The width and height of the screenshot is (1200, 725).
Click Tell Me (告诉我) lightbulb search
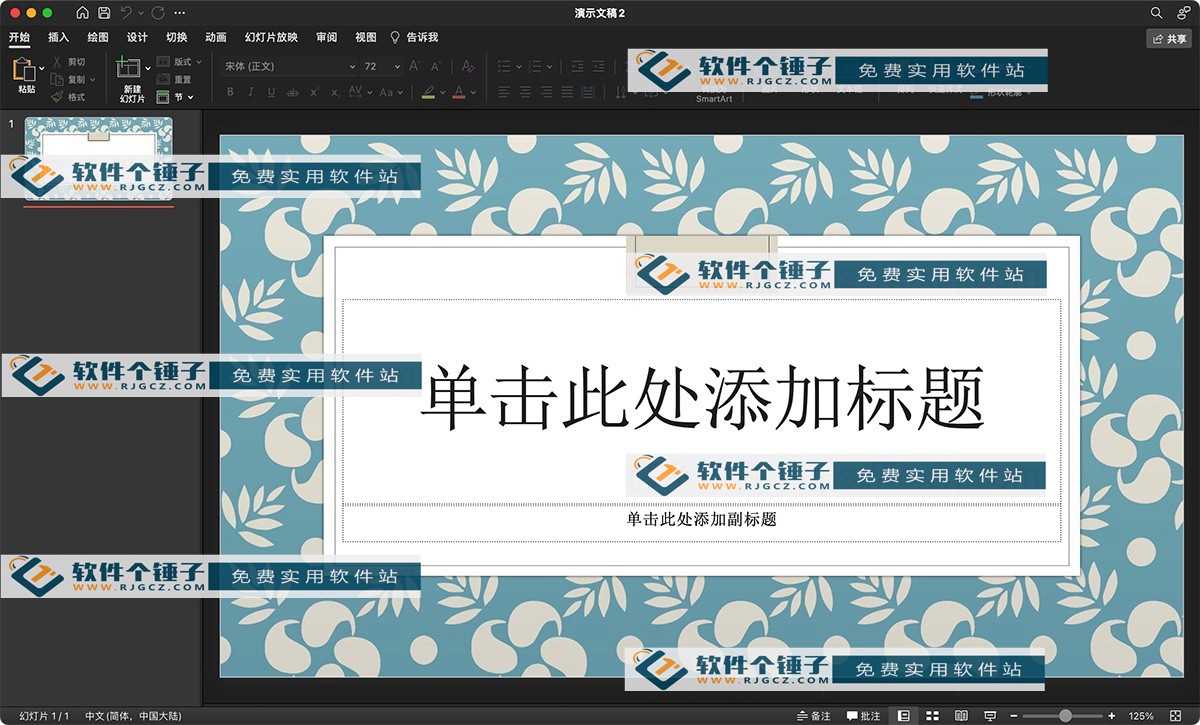pos(414,37)
